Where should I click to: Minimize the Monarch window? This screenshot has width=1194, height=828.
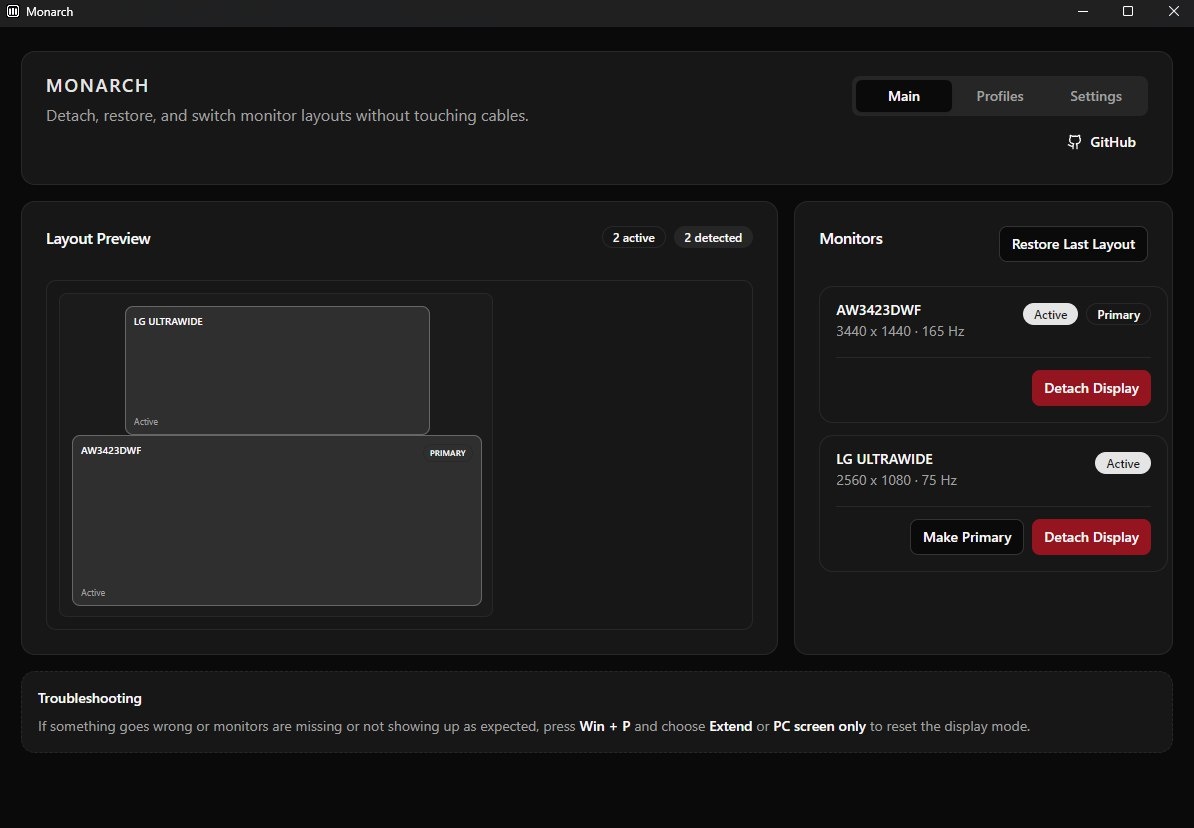pyautogui.click(x=1083, y=11)
